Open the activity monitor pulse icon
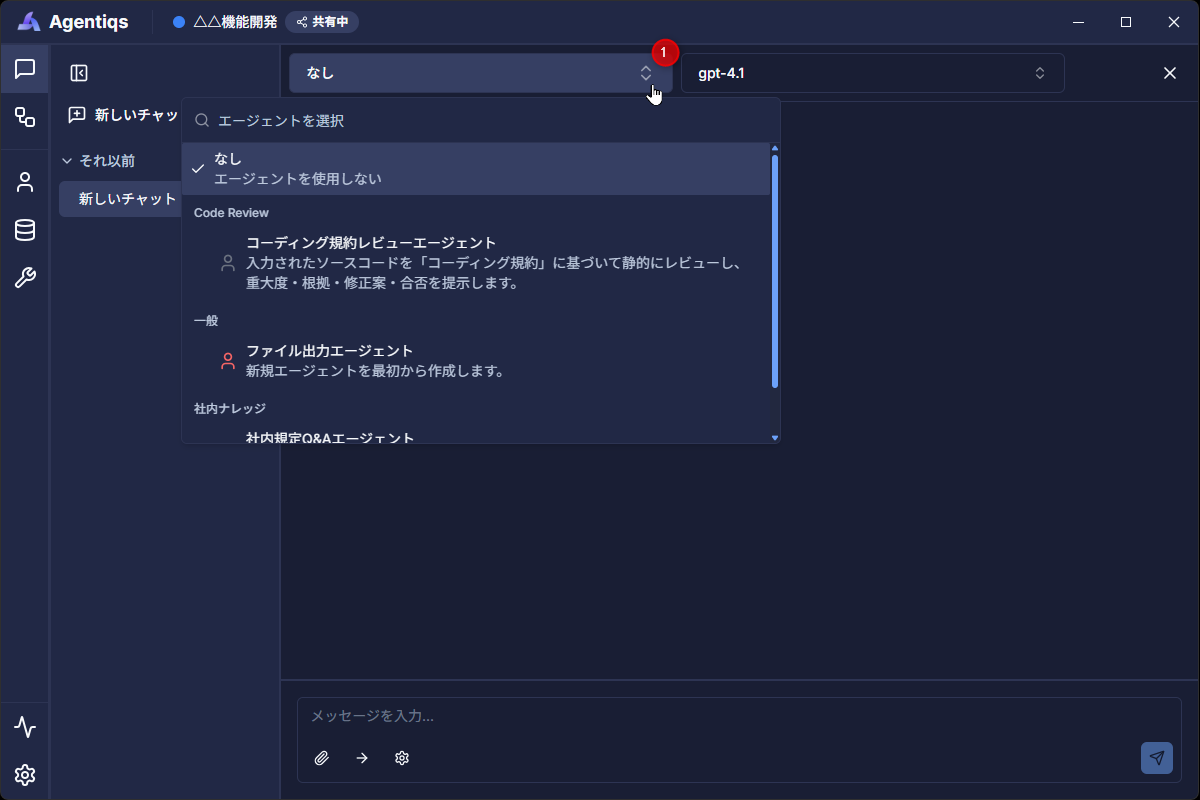Screen dimensions: 1200x800 (x=25, y=727)
